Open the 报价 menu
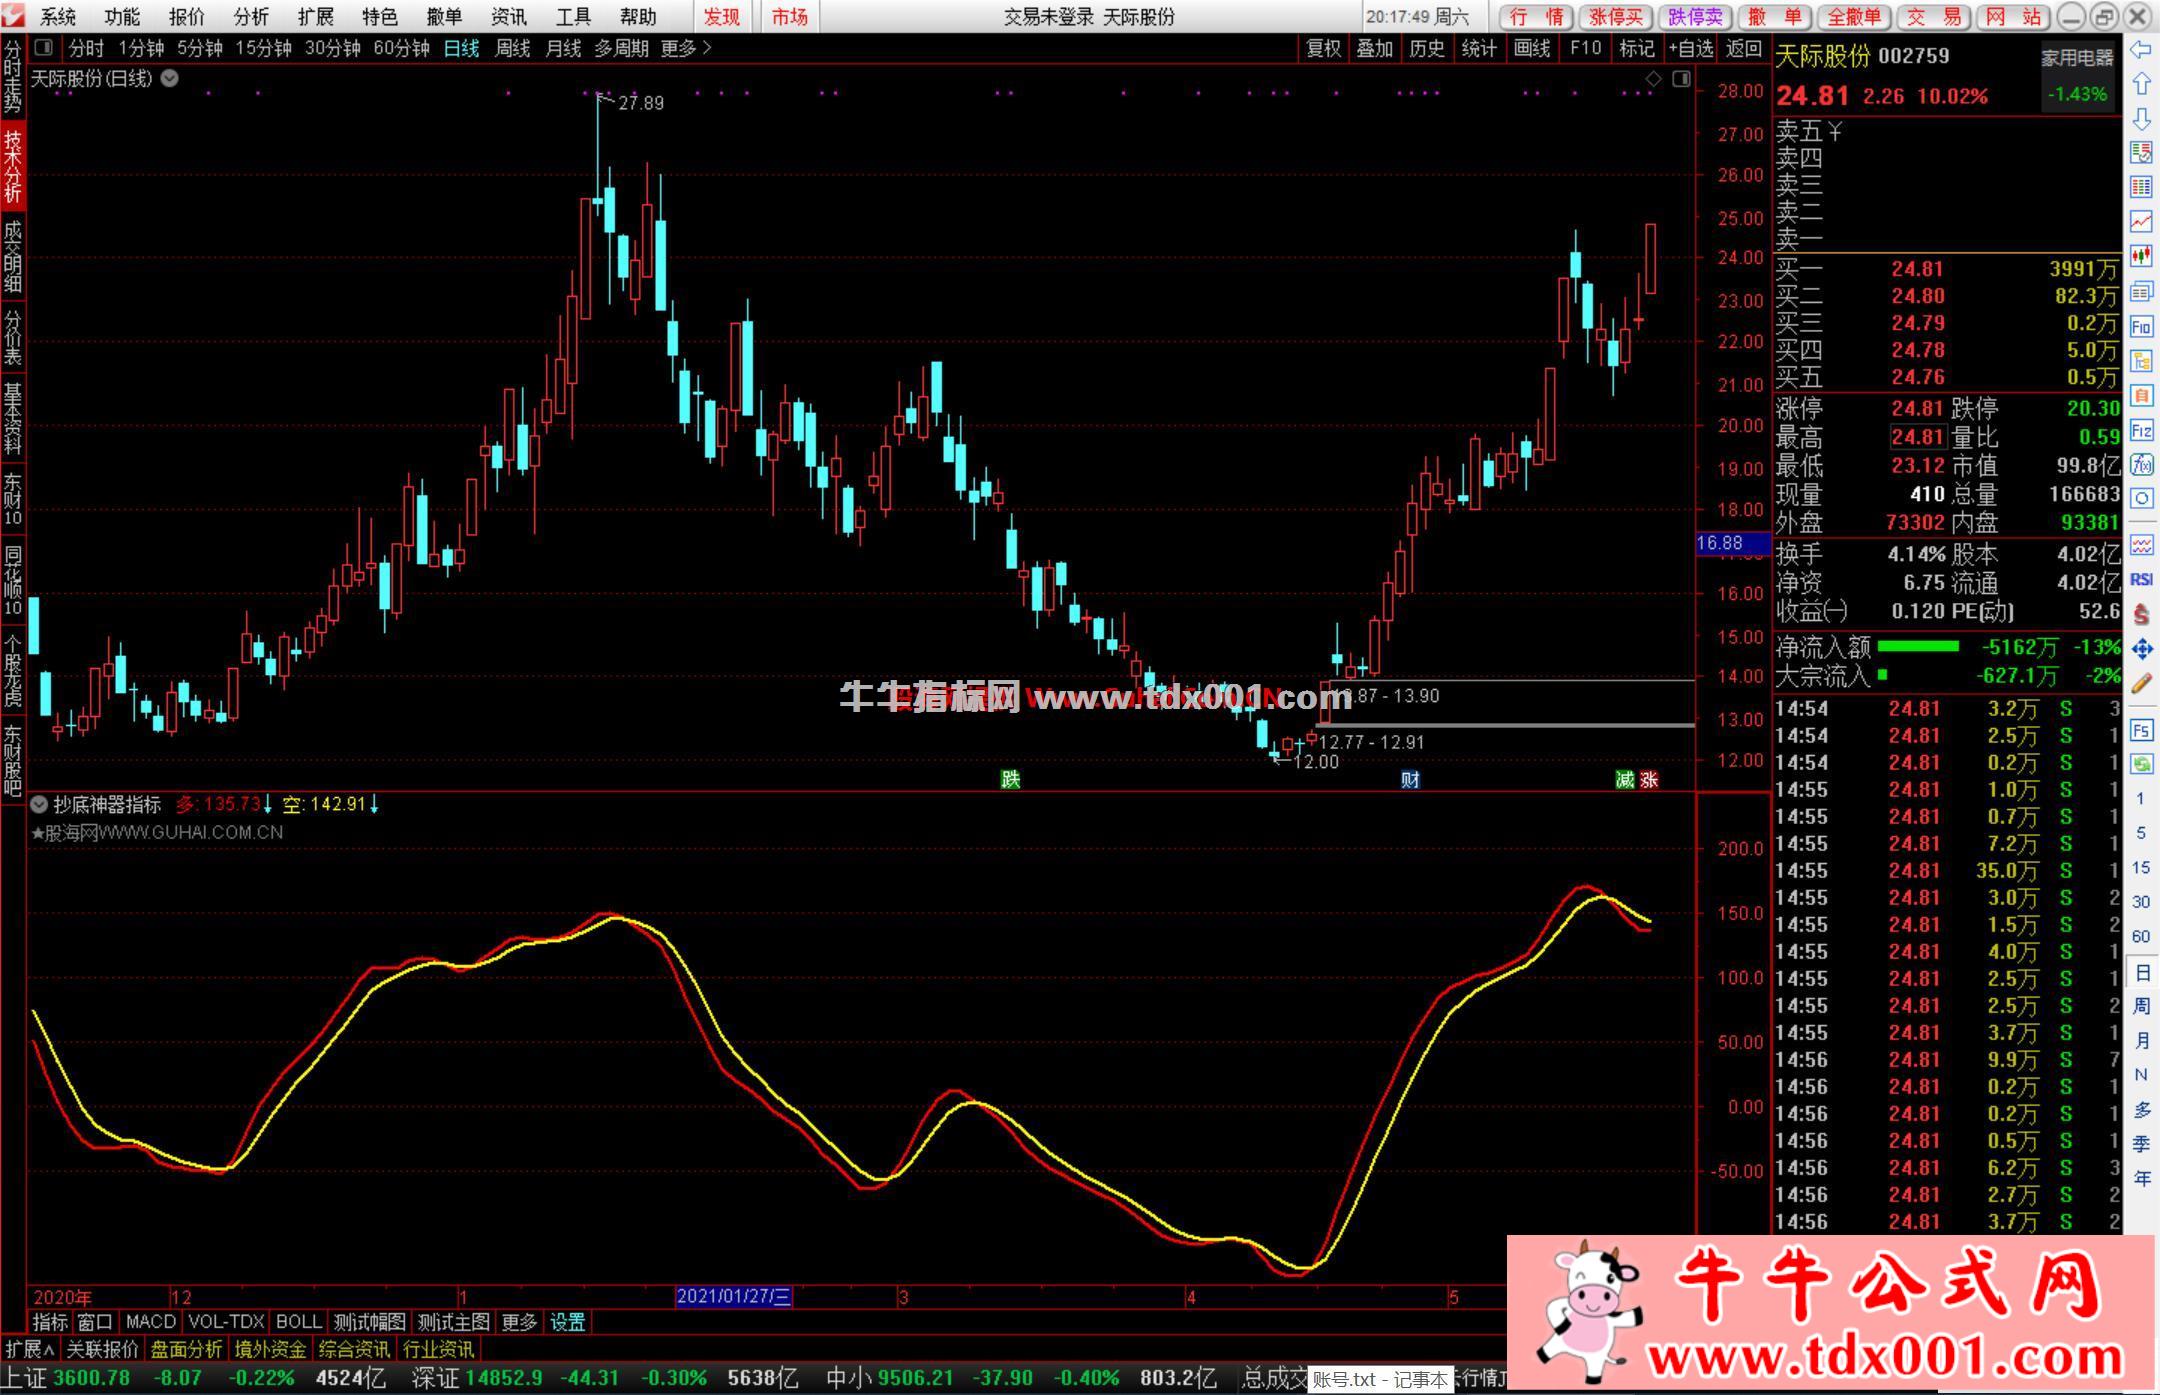The width and height of the screenshot is (2160, 1395). point(186,17)
